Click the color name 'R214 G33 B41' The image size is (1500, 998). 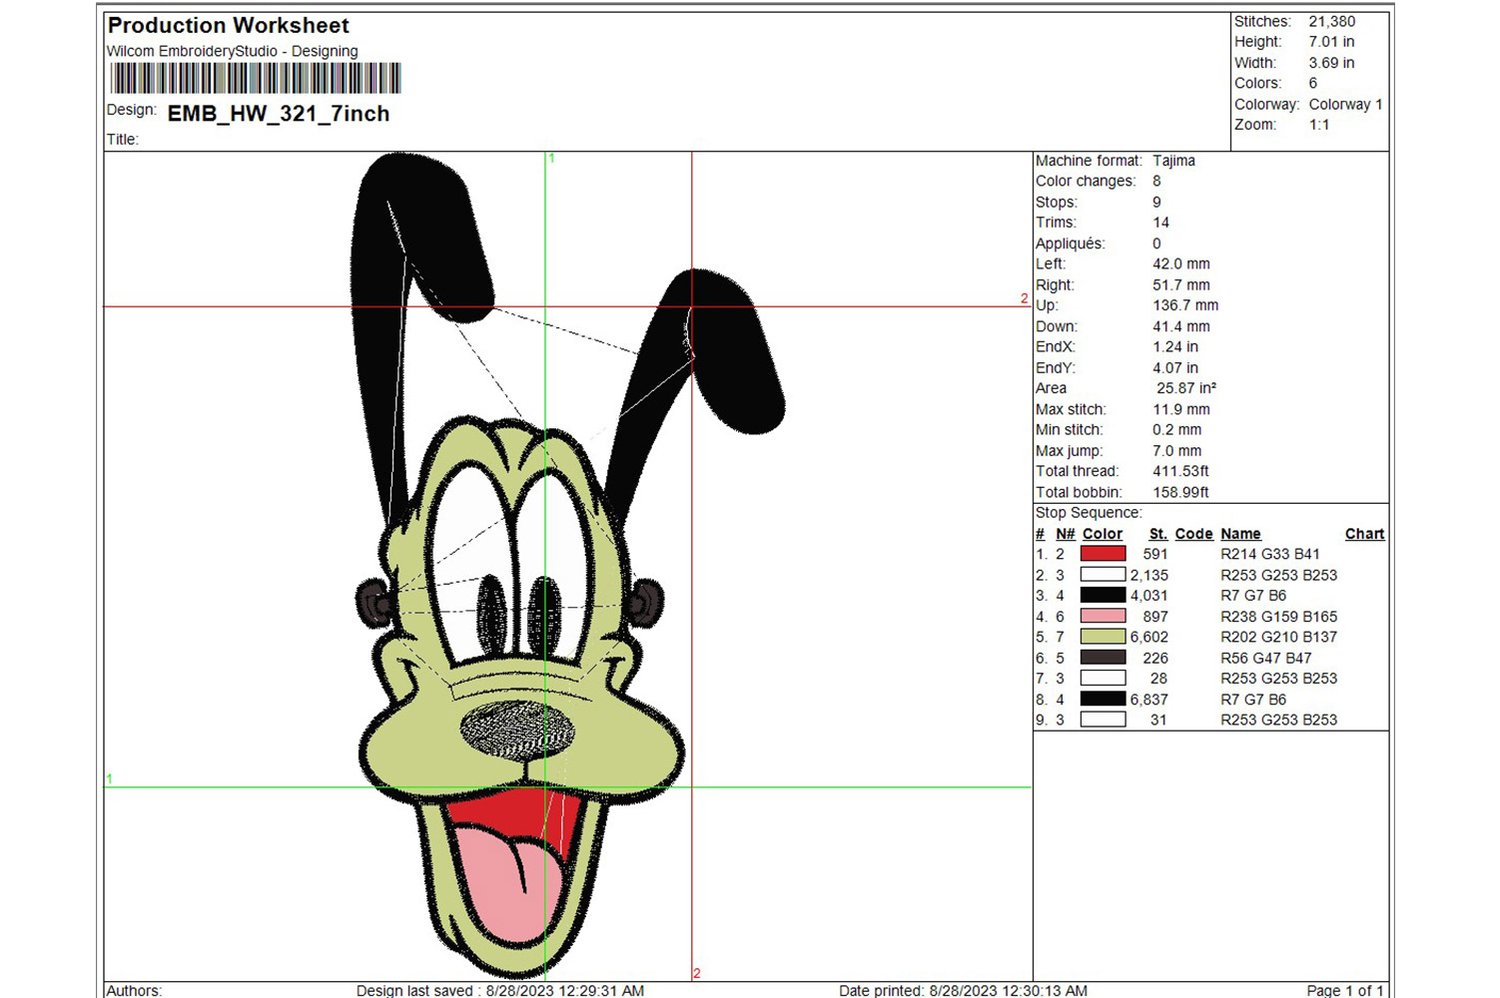(x=1270, y=554)
